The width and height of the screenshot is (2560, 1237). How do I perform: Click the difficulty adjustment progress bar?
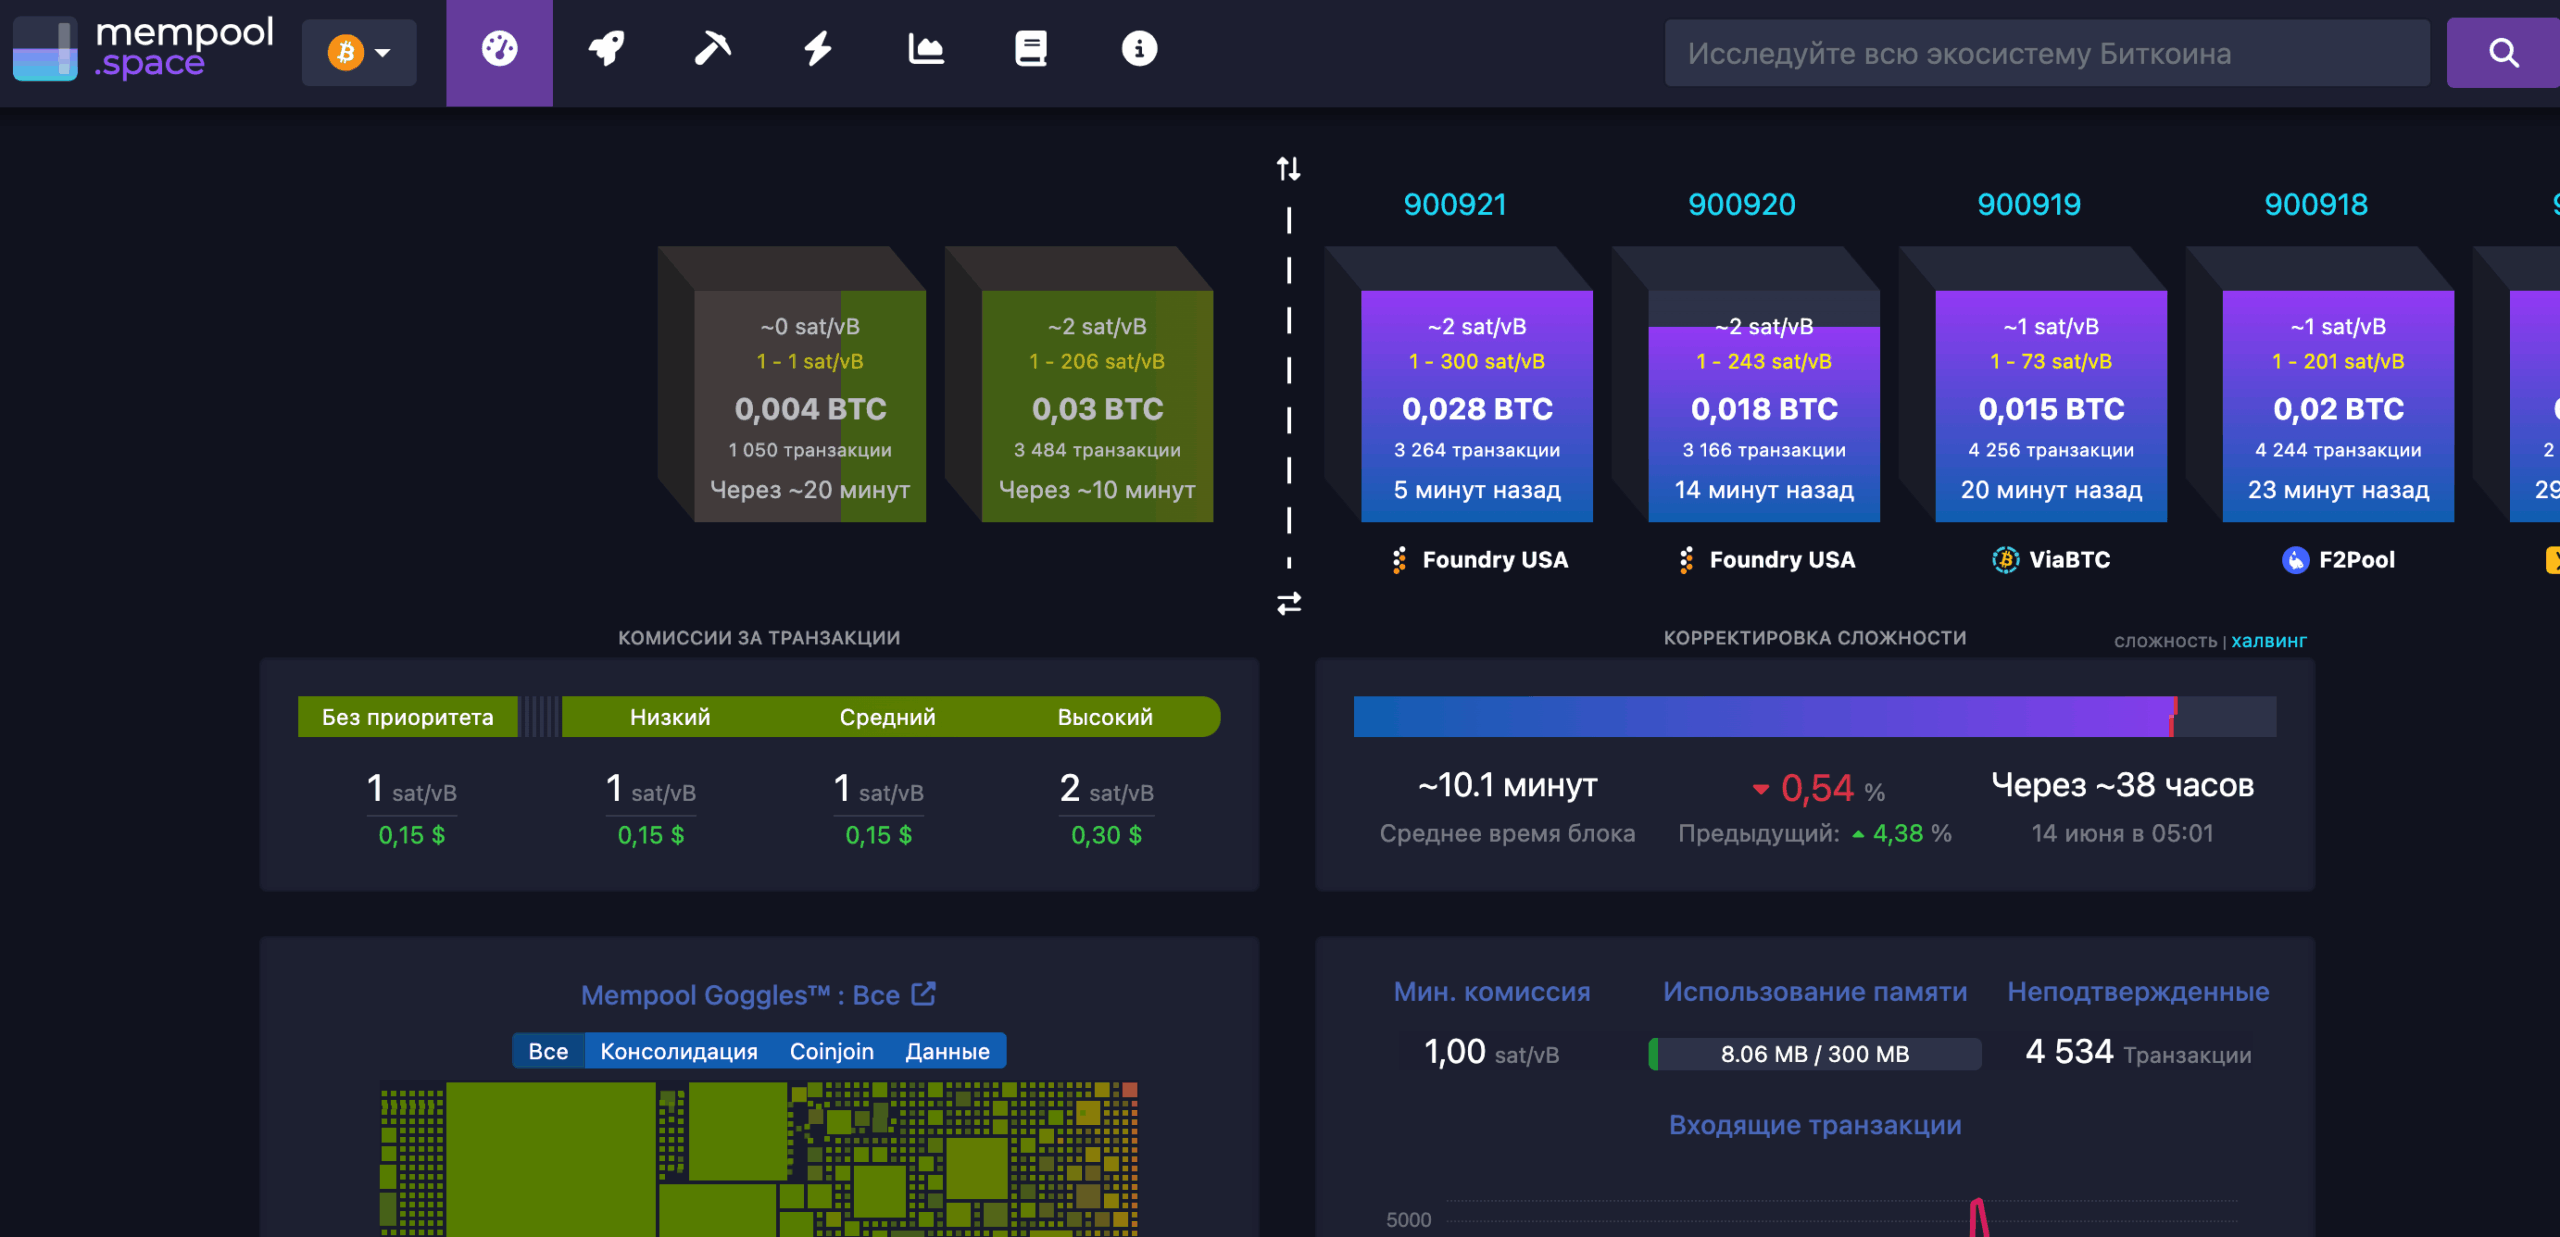[1814, 717]
